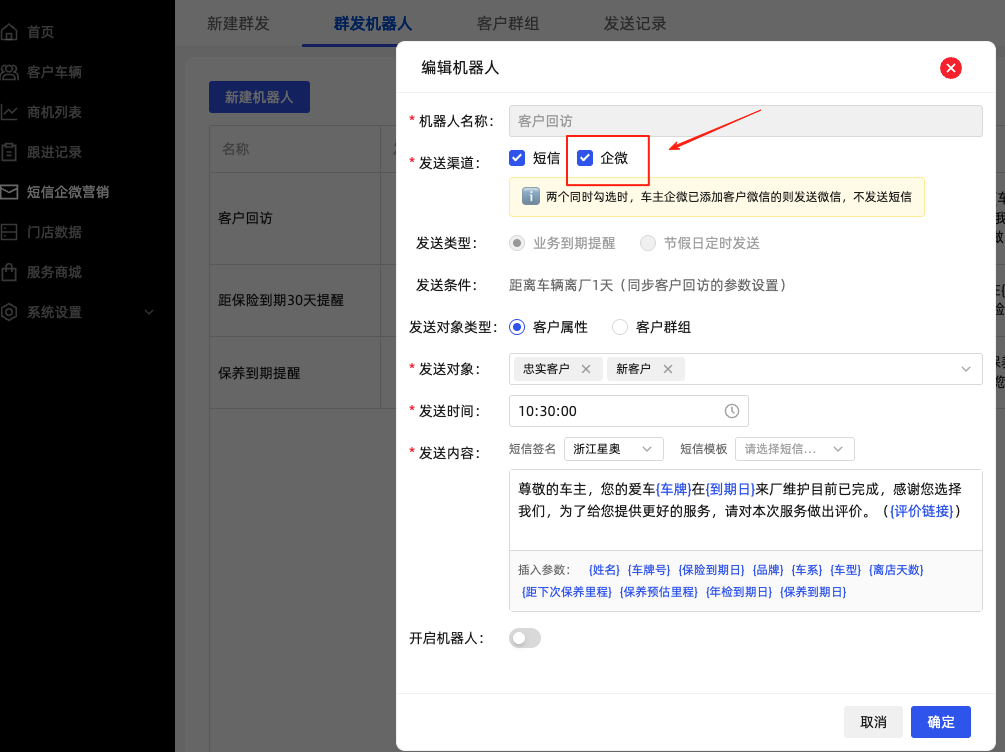Confirm with the 确定 button
Screen dimensions: 1005x752
click(x=940, y=722)
